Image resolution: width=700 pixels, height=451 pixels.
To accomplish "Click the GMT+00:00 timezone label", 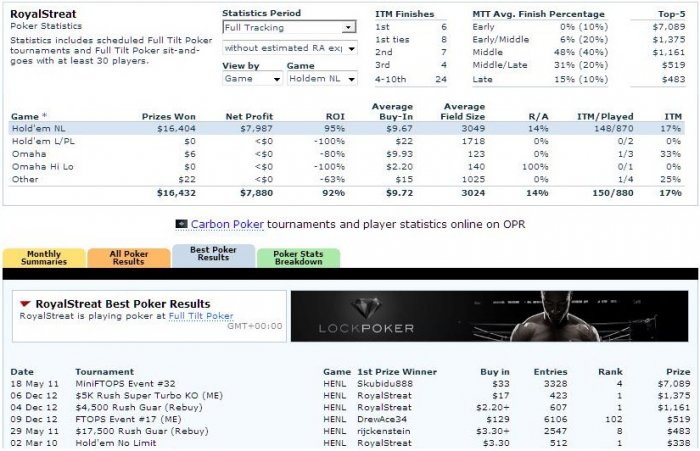I will pos(256,327).
